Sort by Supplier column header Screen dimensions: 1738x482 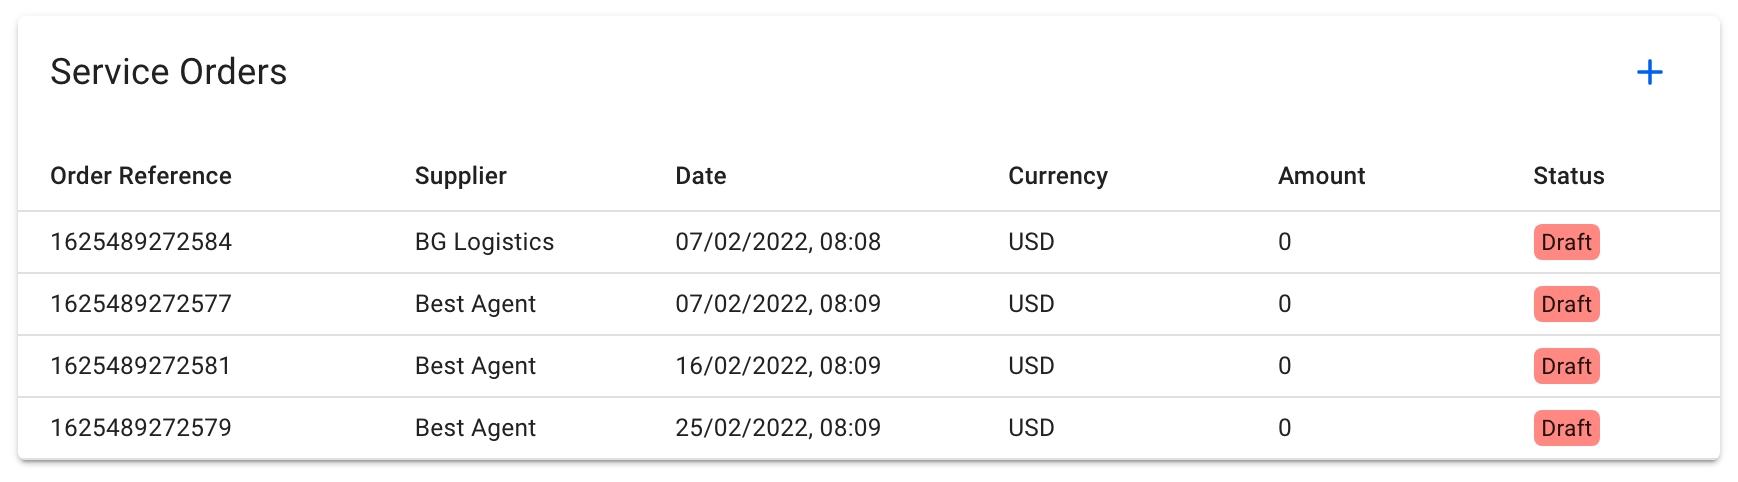pos(460,176)
